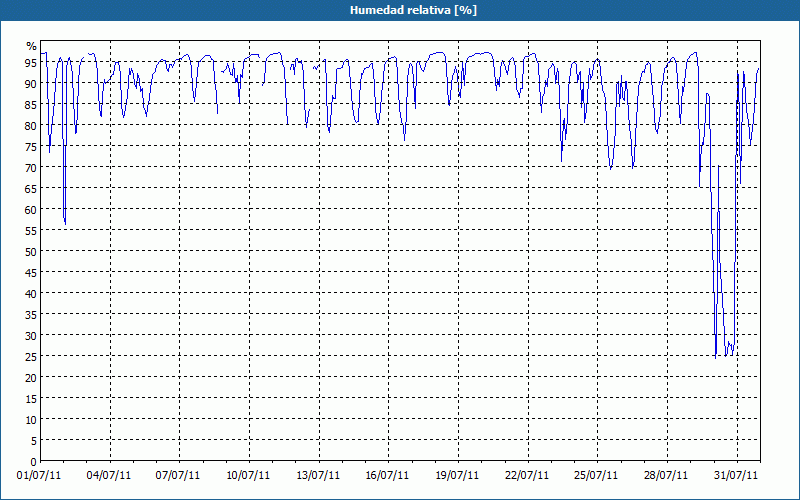800x500 pixels.
Task: Click the 'Humedad relativa [%]' chart title
Action: tap(413, 10)
